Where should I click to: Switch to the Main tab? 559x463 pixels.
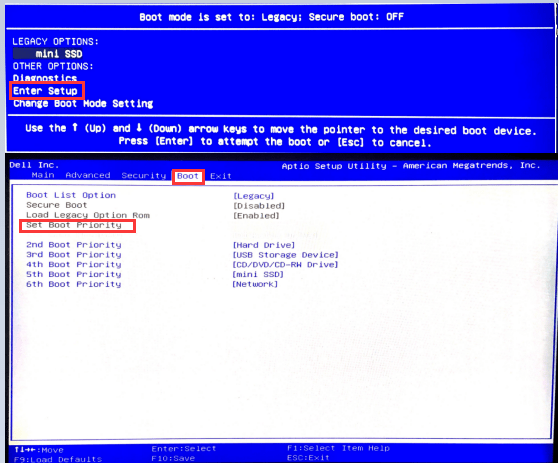pos(43,175)
